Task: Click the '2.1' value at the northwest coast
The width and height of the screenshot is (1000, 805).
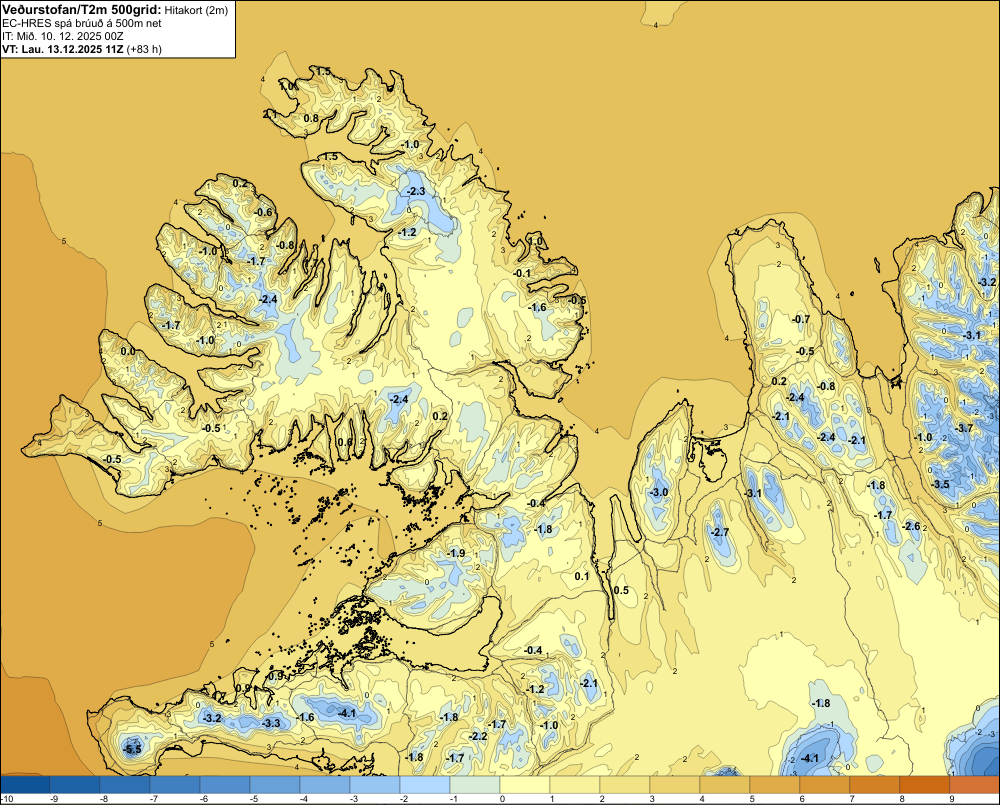Action: (x=270, y=114)
